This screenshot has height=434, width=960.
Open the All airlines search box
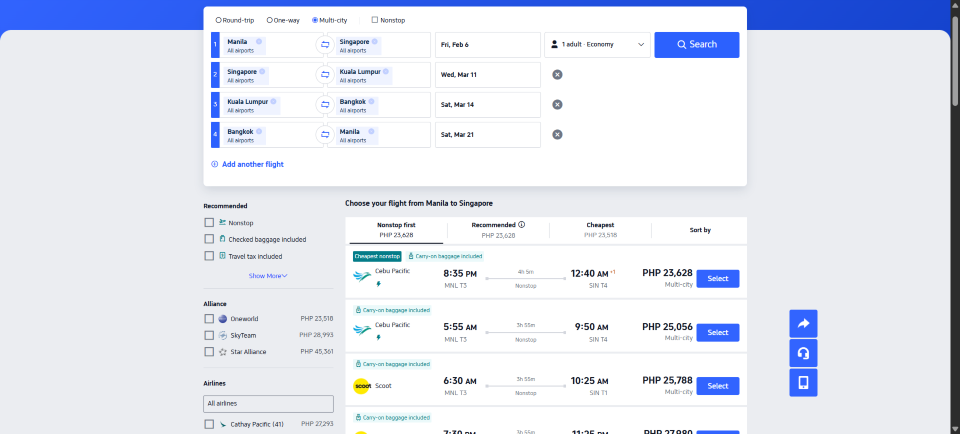click(x=268, y=404)
